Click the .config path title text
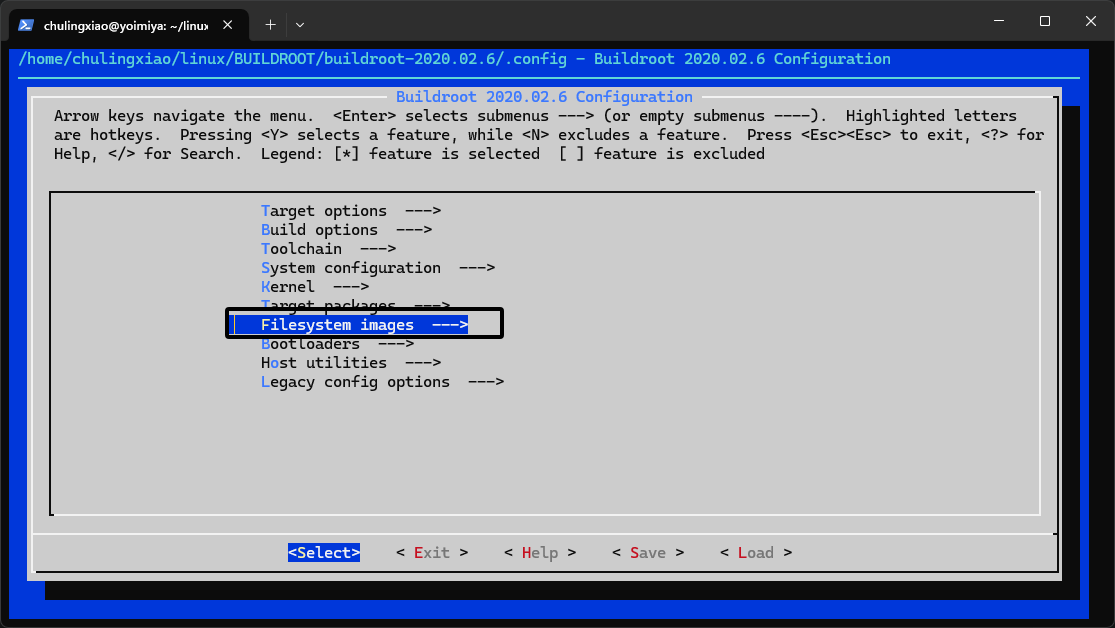 454,59
